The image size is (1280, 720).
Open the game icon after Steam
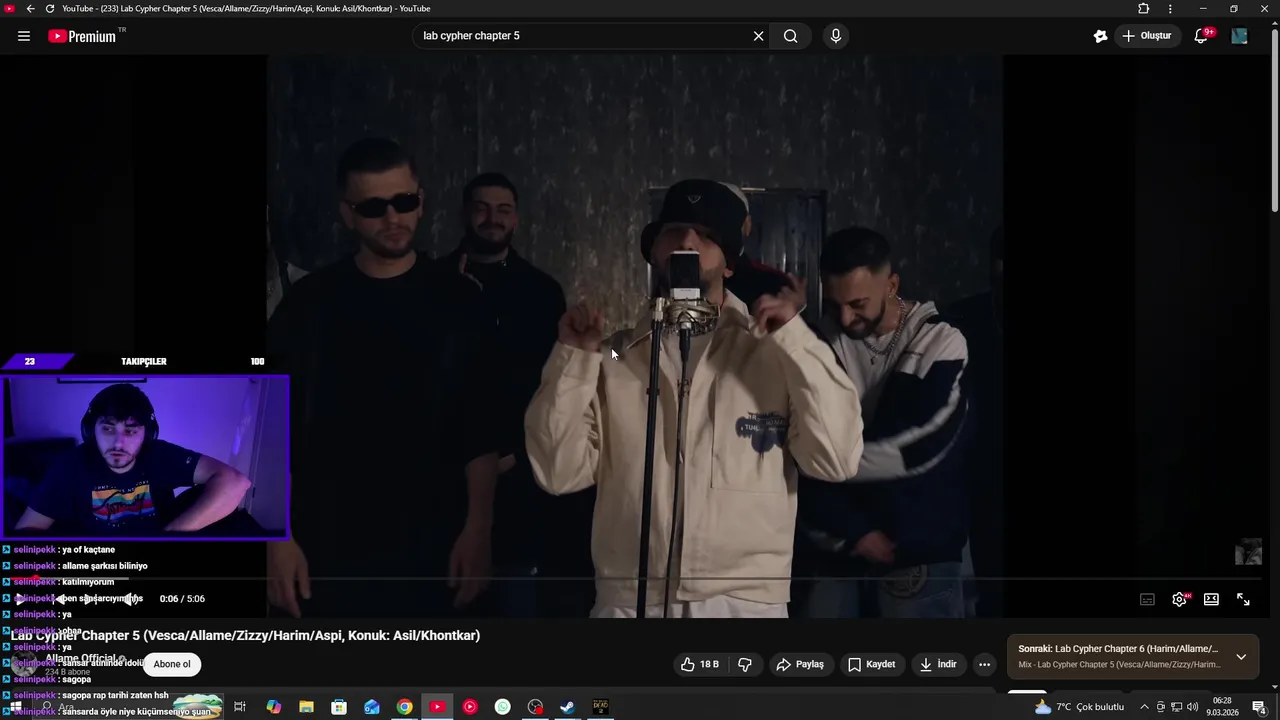600,707
